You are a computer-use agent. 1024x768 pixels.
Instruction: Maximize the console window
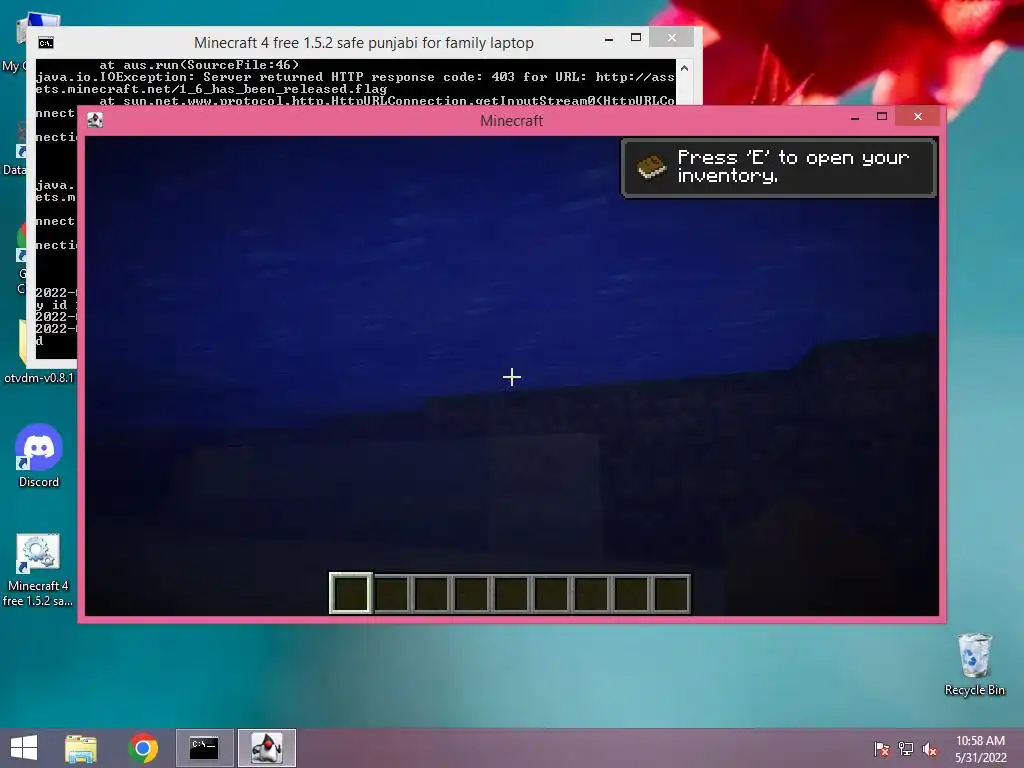coord(635,38)
